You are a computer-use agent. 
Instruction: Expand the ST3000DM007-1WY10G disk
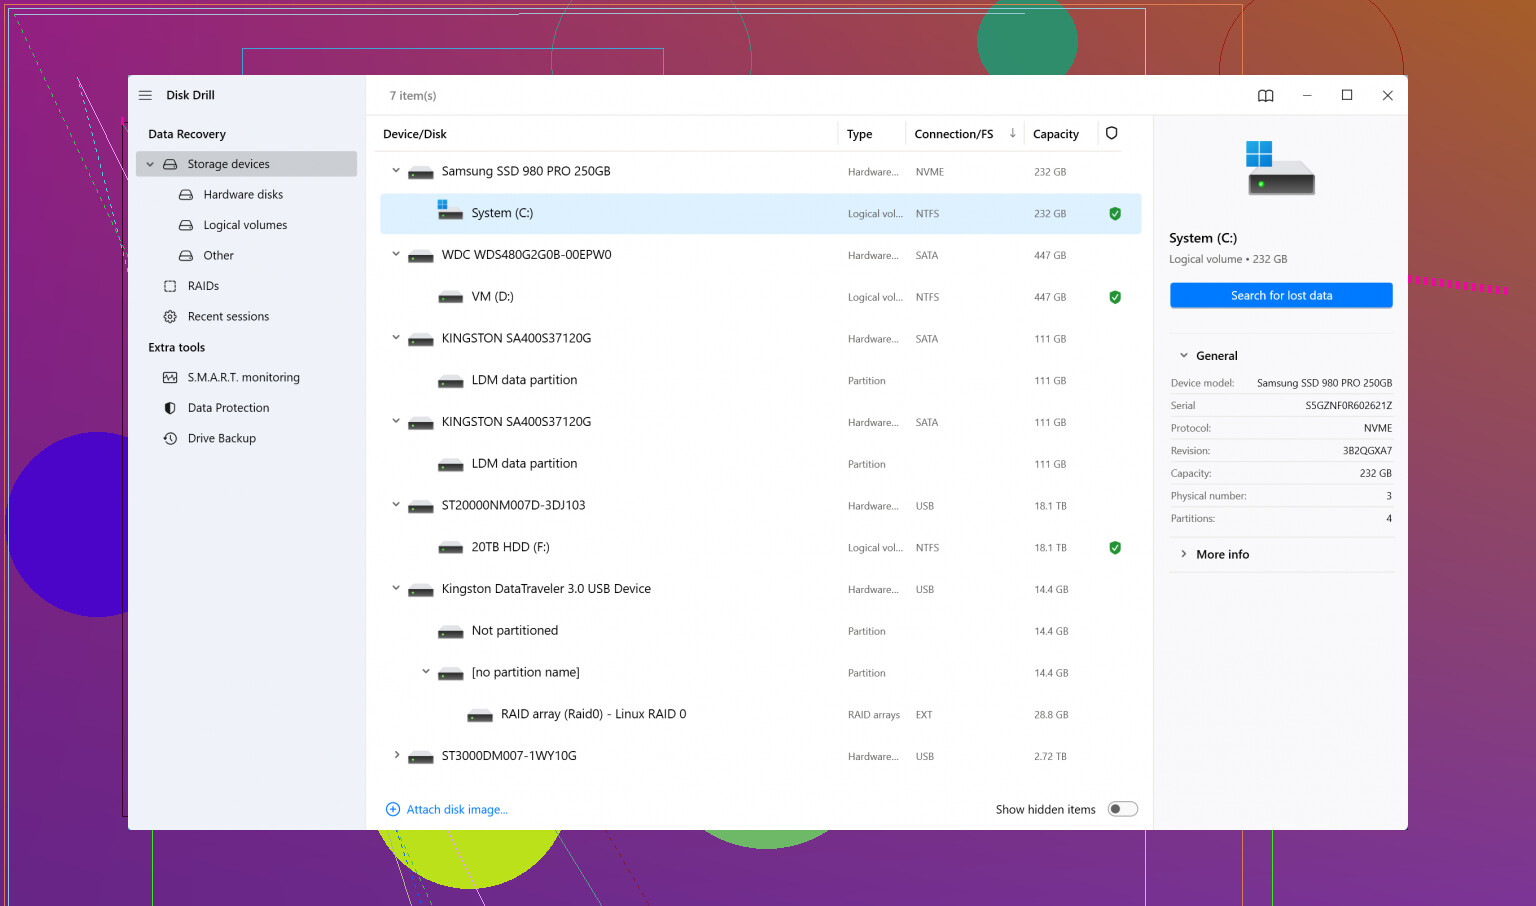(x=396, y=755)
